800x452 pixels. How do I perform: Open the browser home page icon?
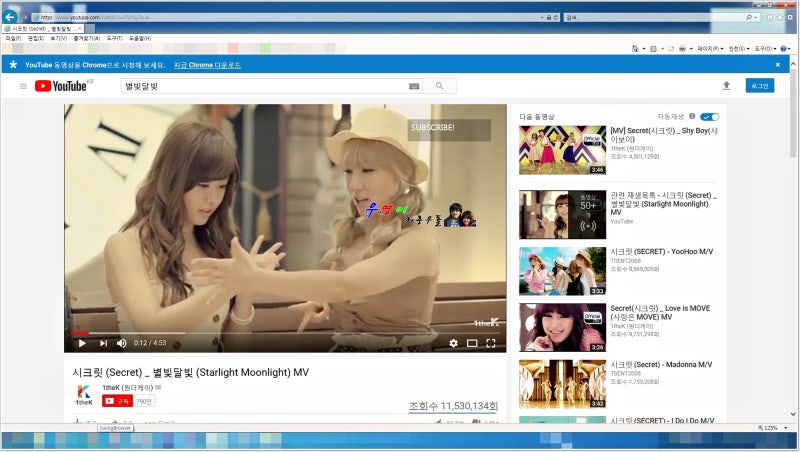click(770, 17)
